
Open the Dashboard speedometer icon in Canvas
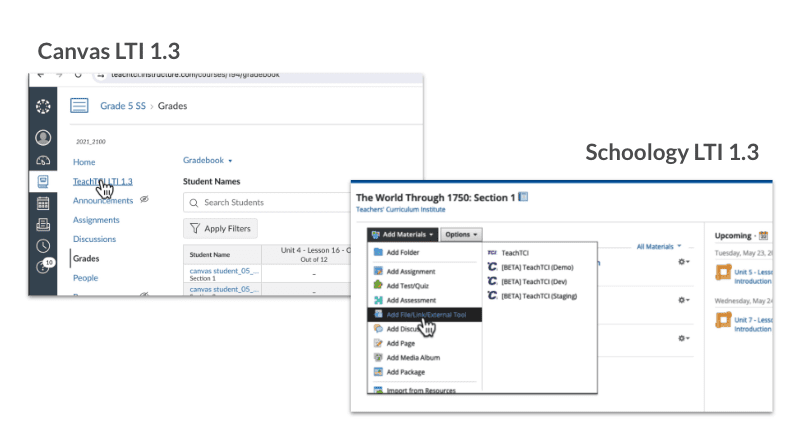coord(43,161)
